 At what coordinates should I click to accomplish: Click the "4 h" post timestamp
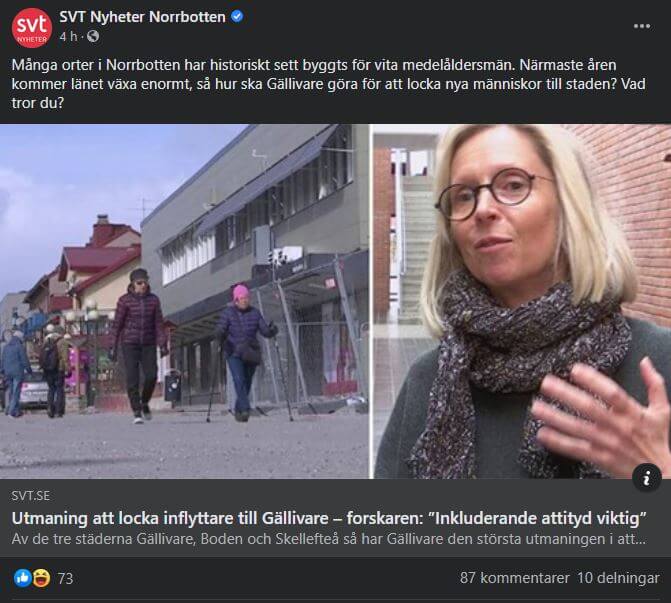(68, 37)
